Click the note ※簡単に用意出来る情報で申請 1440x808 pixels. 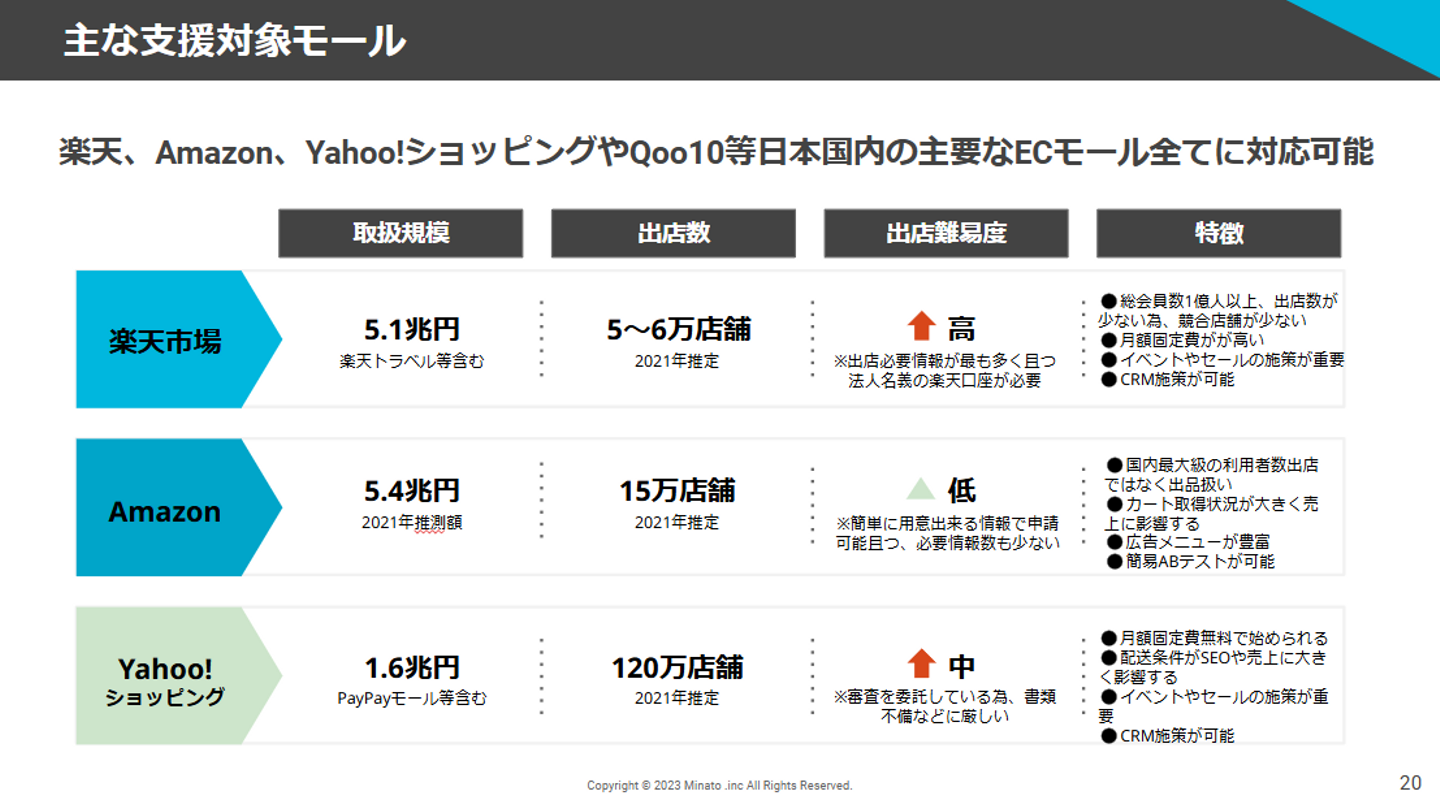pos(947,523)
